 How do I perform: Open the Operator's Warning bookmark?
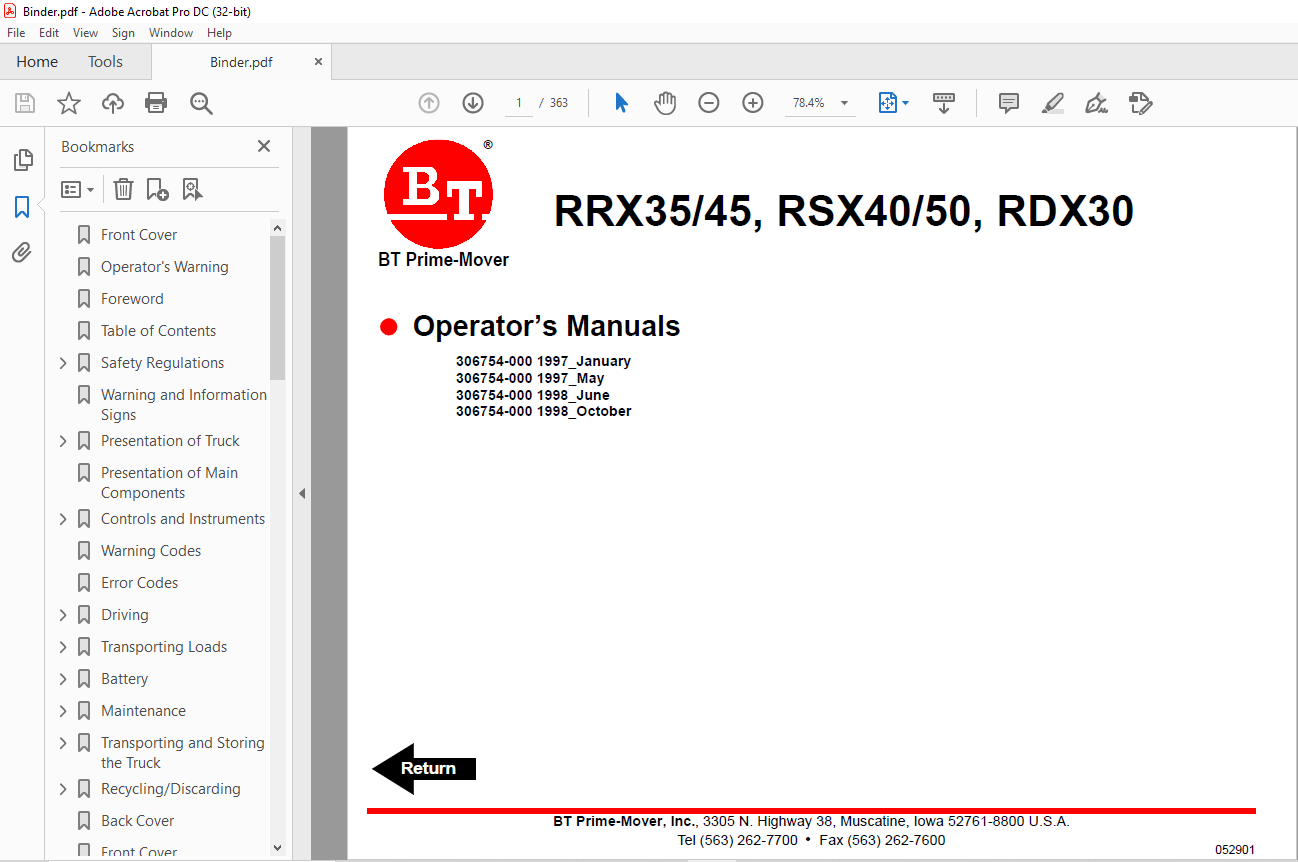165,267
